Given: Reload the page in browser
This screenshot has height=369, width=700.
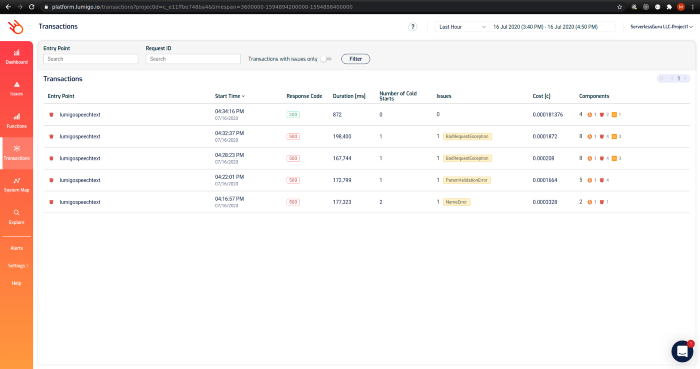Looking at the screenshot, I should pos(31,7).
